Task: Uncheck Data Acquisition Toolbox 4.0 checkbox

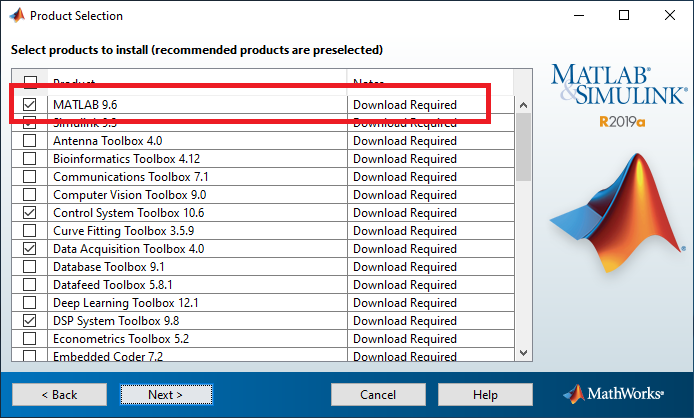Action: point(30,248)
